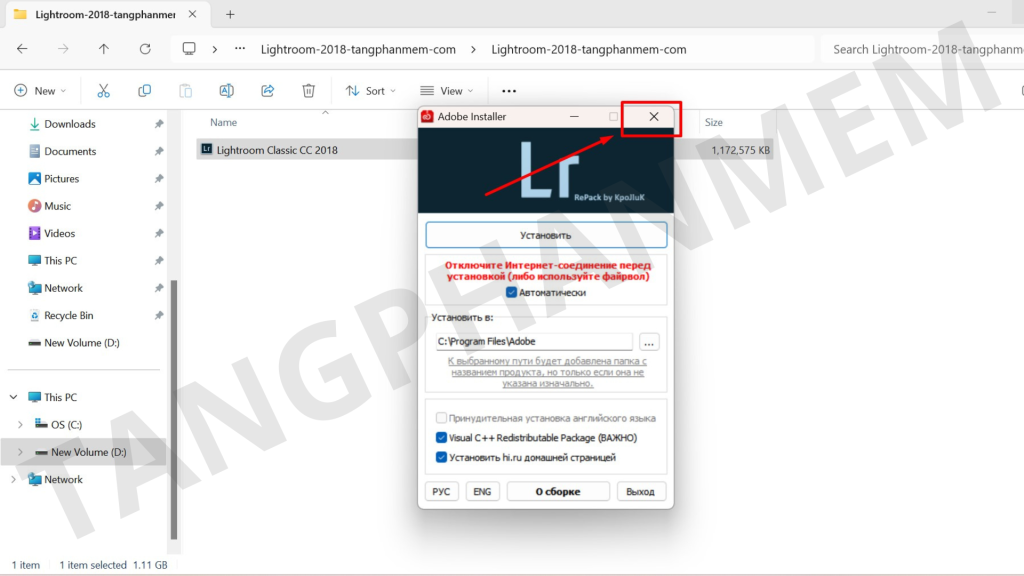Open a new File Explorer tab
This screenshot has width=1024, height=576.
(230, 15)
